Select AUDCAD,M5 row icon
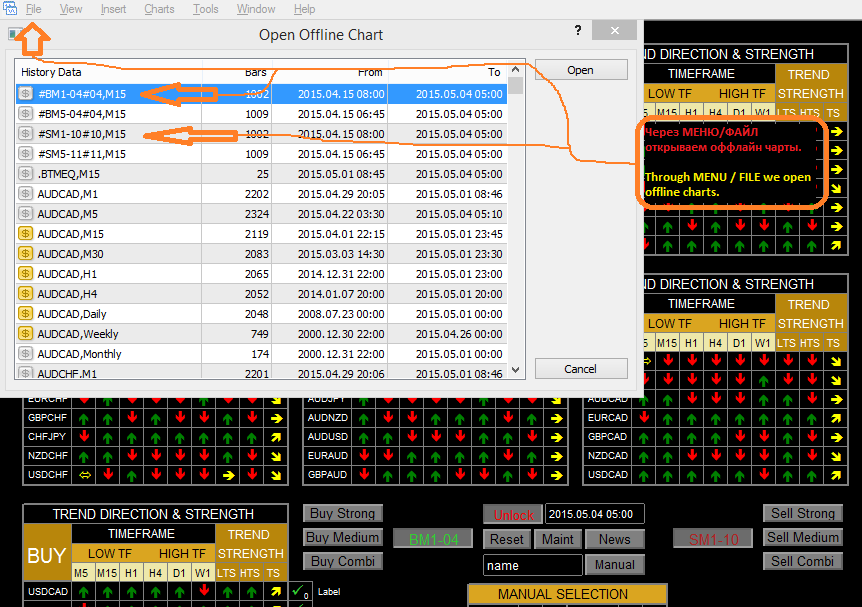 point(25,213)
